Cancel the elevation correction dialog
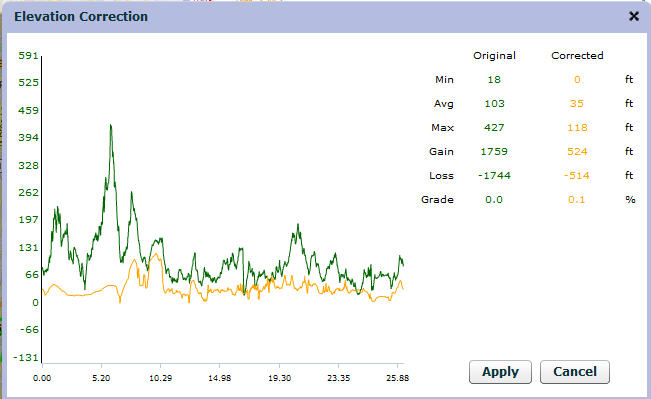Image resolution: width=651 pixels, height=399 pixels. (x=575, y=372)
